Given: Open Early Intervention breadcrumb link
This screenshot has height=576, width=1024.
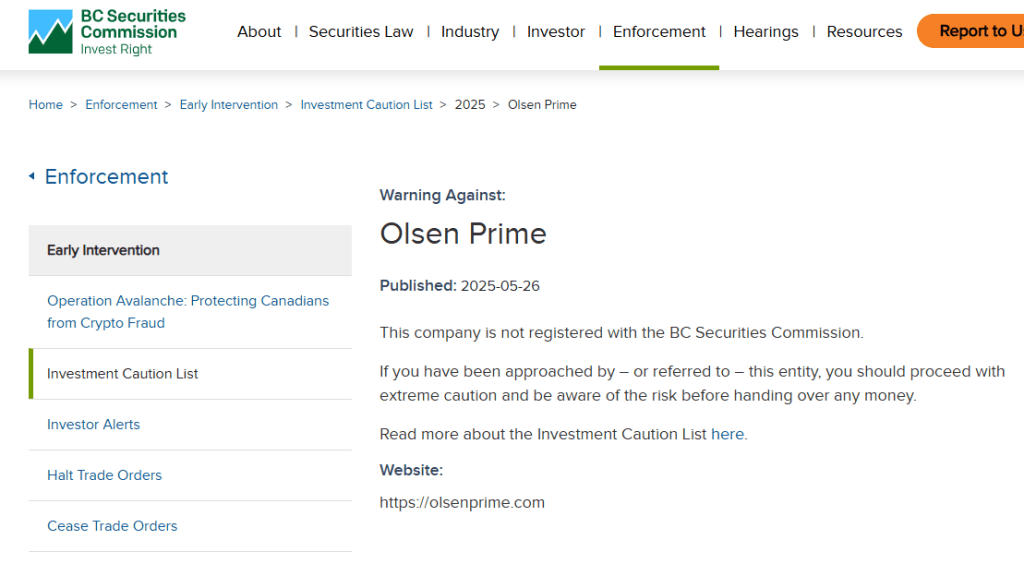Looking at the screenshot, I should [229, 104].
